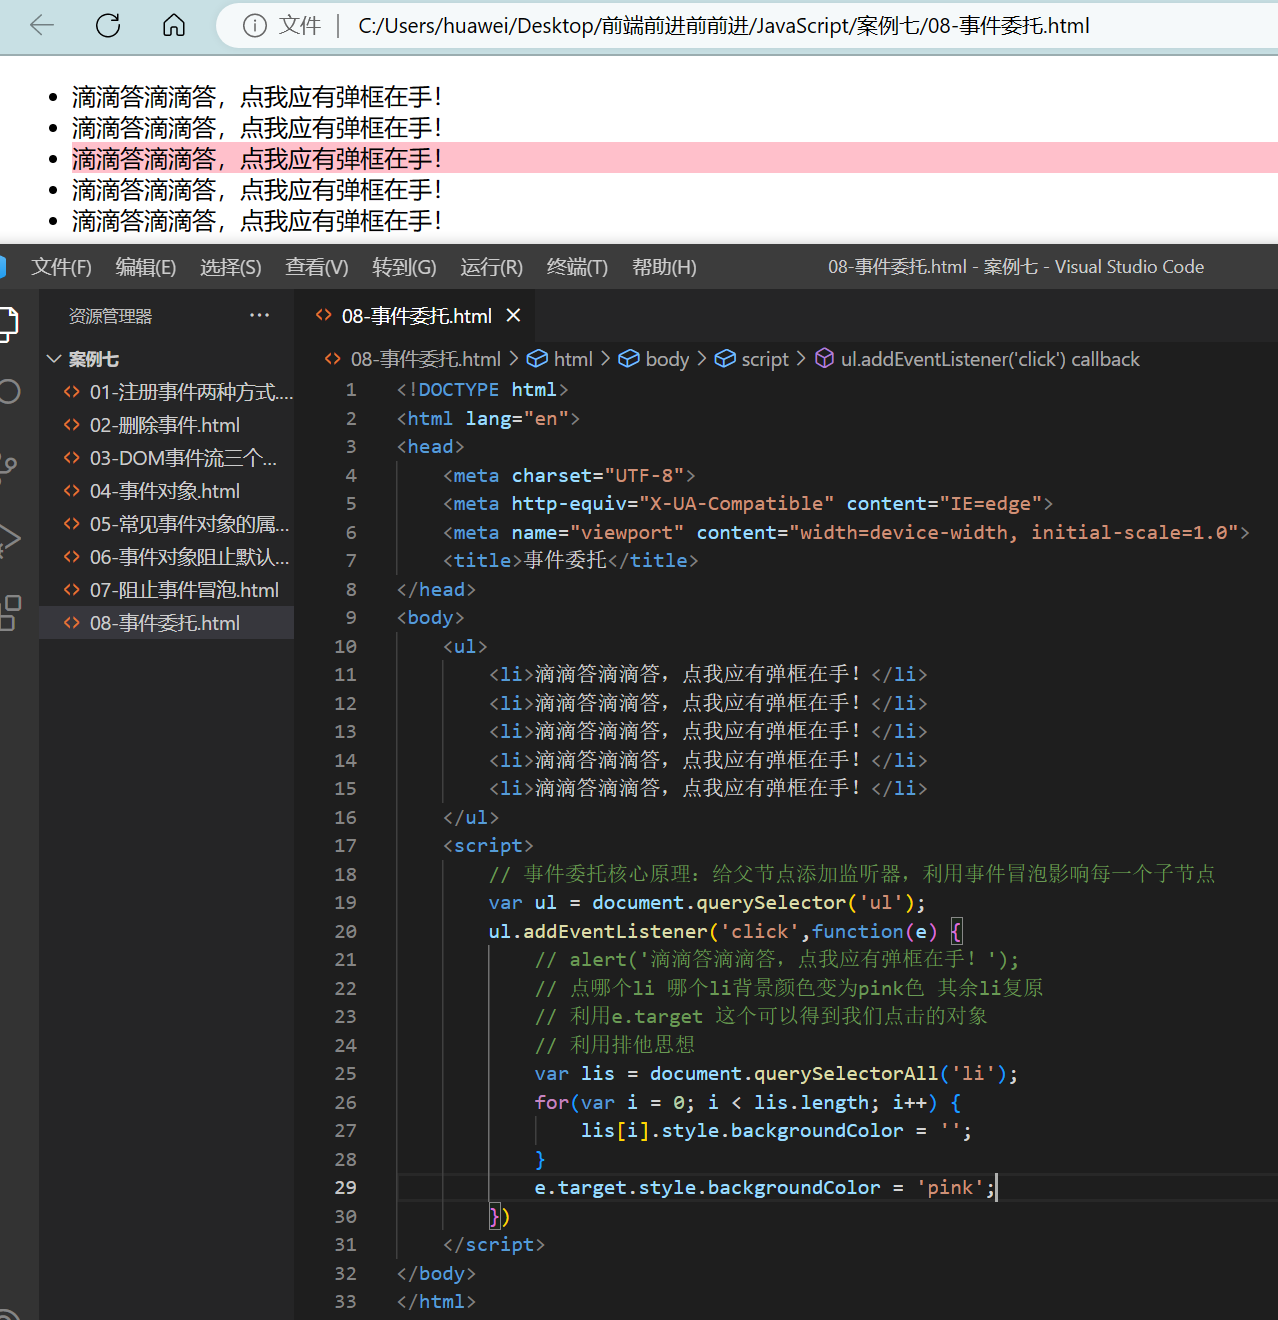1278x1320 pixels.
Task: Click line number 10 in gutter
Action: point(345,646)
